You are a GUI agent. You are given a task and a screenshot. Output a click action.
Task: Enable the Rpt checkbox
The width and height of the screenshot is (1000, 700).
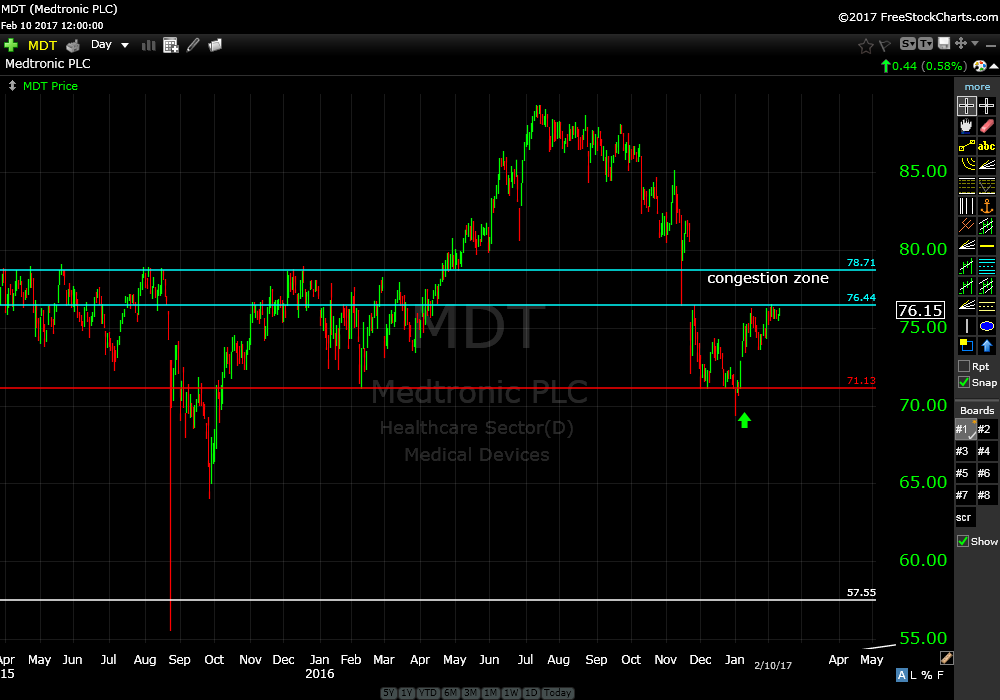click(963, 366)
